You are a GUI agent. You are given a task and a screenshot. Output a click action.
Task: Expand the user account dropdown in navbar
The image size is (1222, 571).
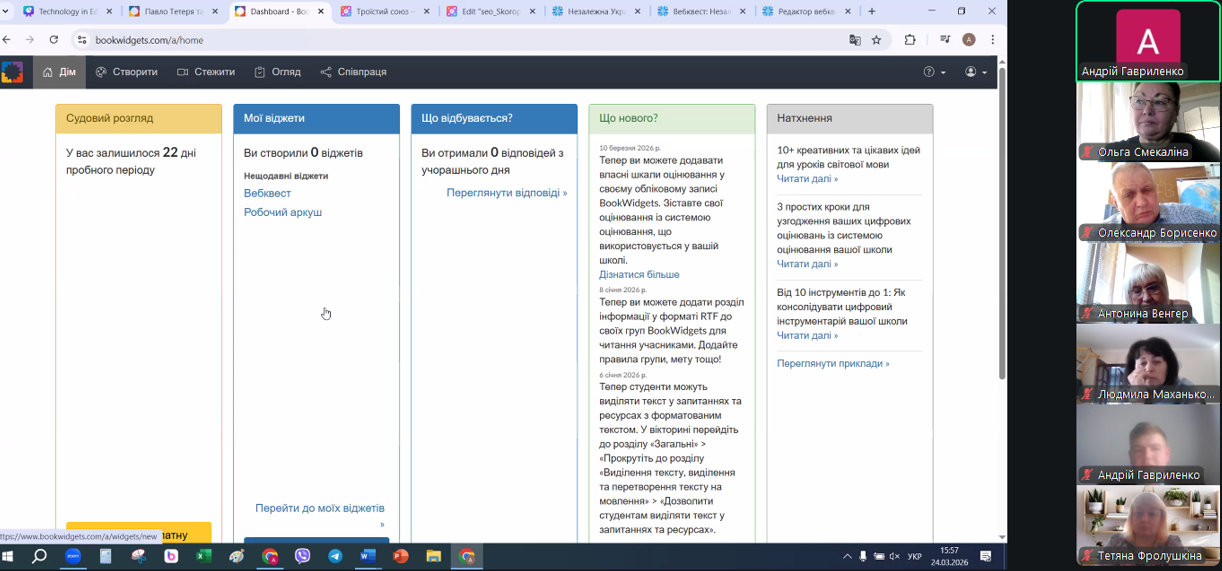[975, 72]
